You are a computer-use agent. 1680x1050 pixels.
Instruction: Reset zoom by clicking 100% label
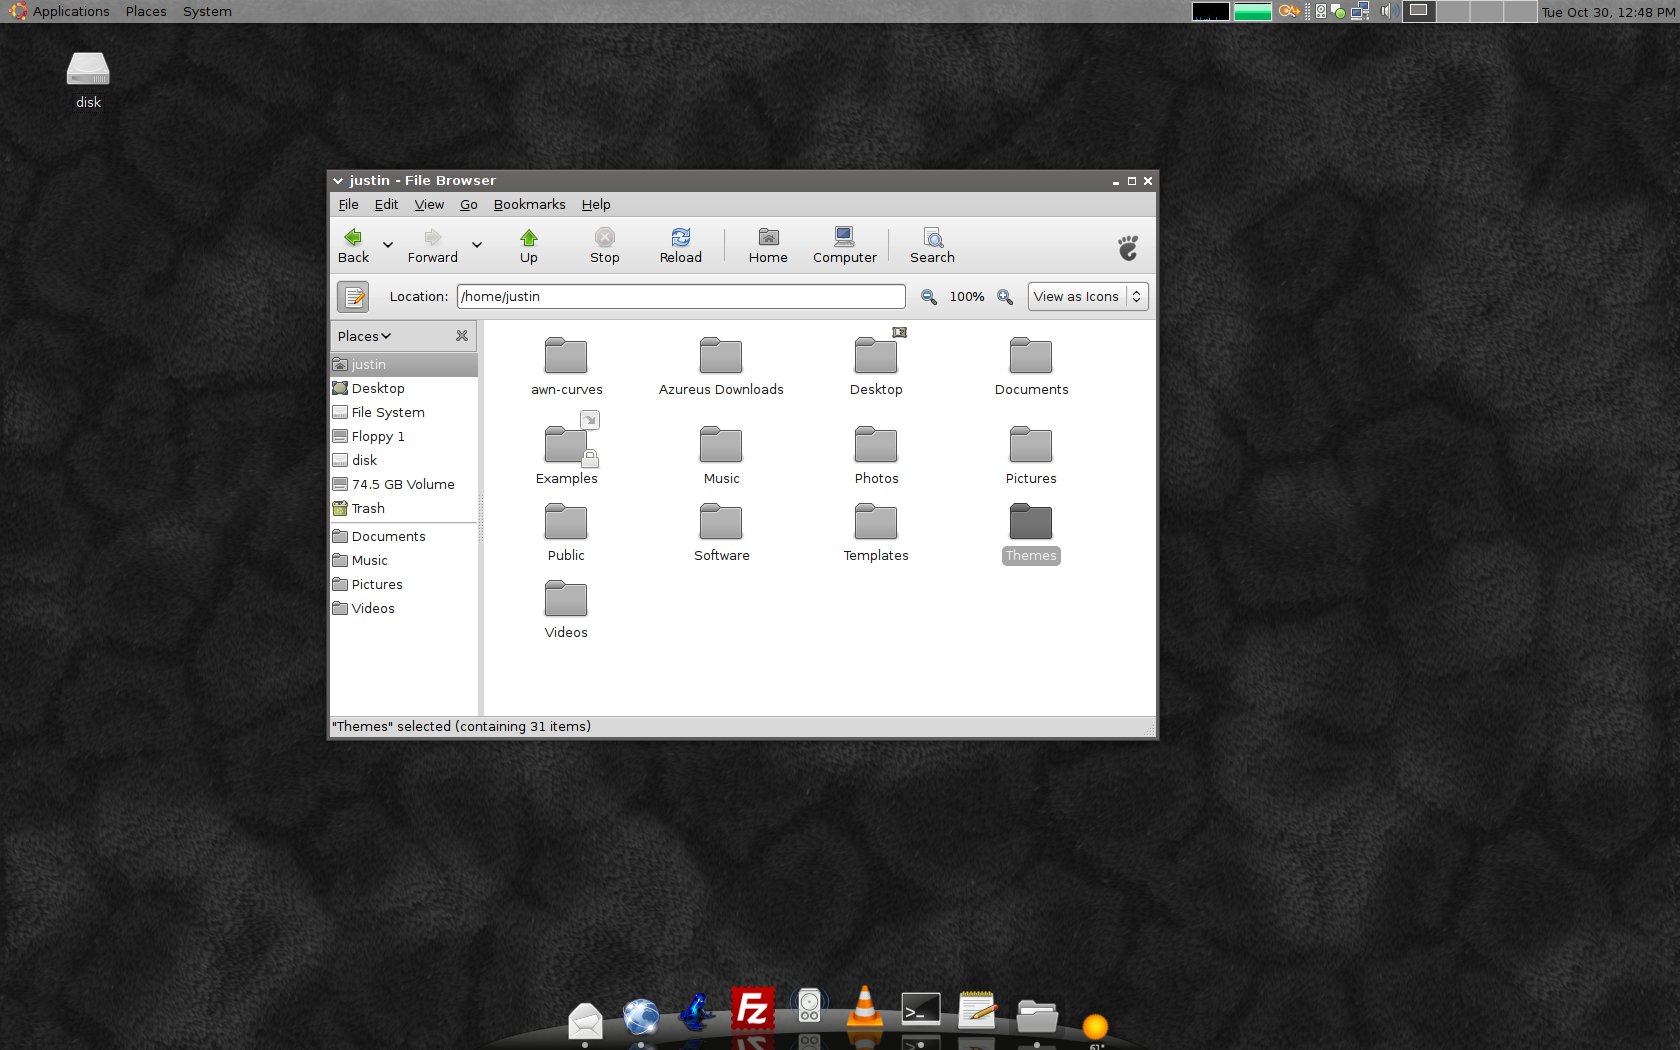967,297
